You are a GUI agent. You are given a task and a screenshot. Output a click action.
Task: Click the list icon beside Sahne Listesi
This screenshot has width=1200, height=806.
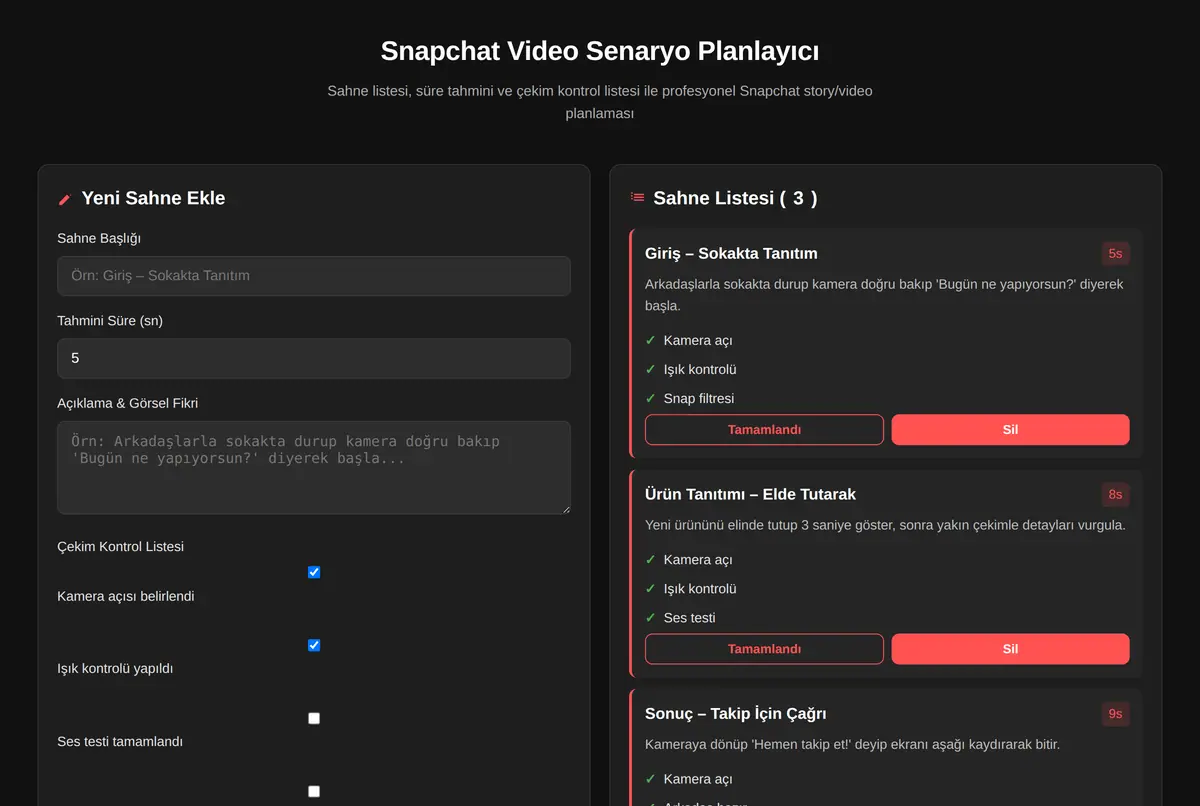637,197
